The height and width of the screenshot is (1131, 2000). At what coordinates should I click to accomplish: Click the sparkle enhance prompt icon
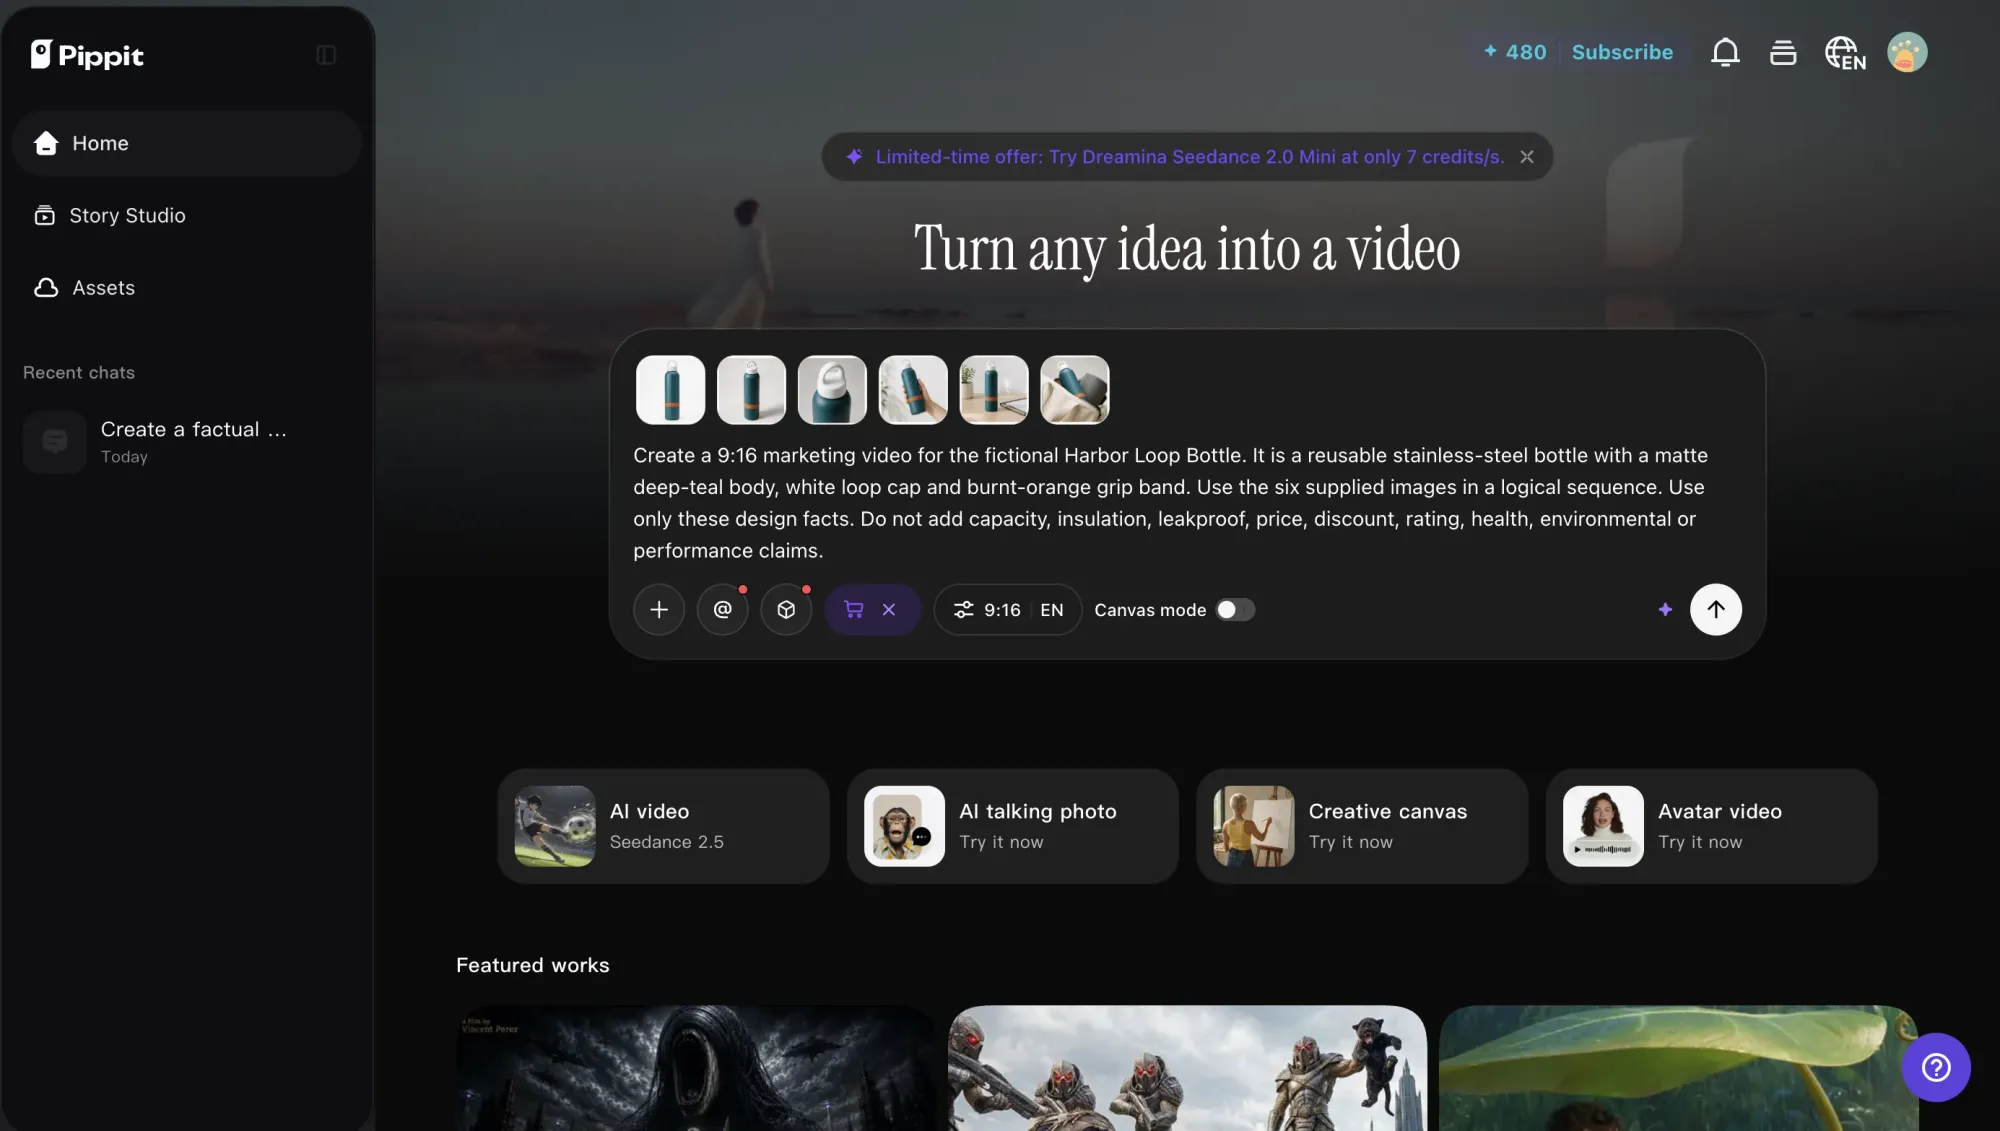[x=1665, y=609]
